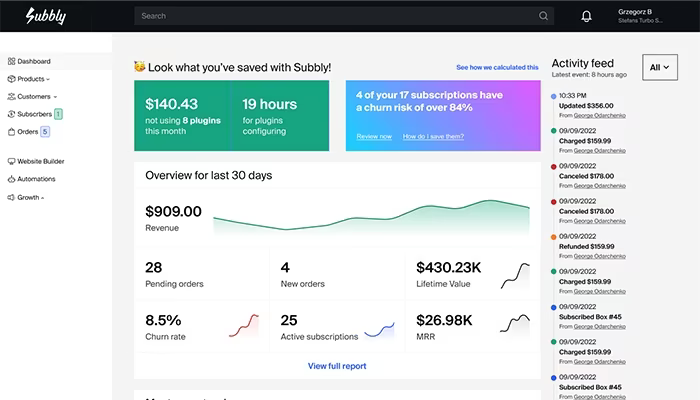700x400 pixels.
Task: Click the Automations robot icon
Action: tap(12, 179)
